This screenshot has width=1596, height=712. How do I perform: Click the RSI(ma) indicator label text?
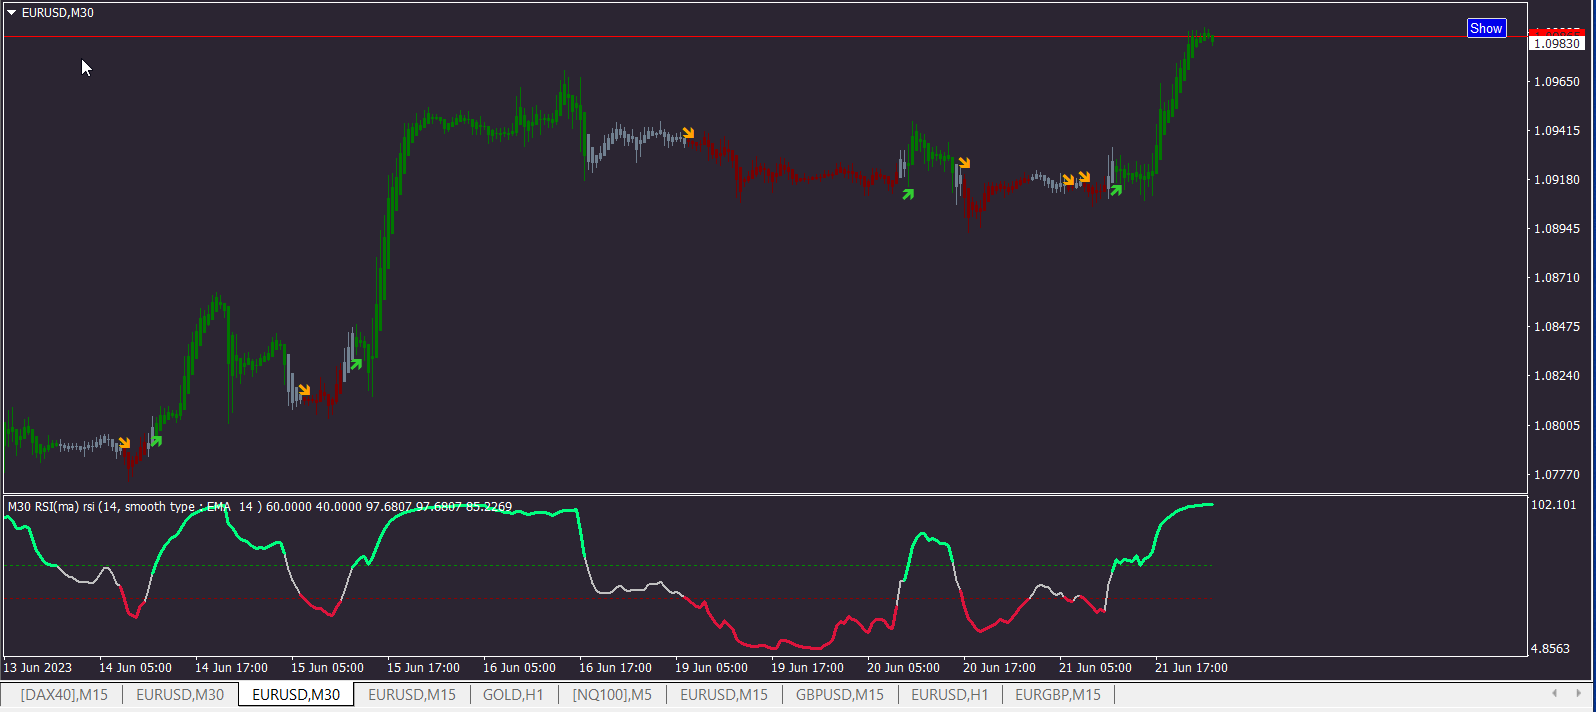pos(260,507)
